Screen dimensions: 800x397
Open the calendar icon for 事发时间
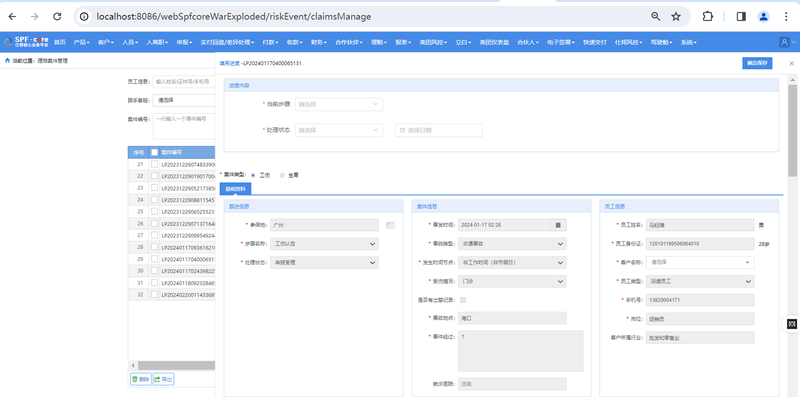click(558, 225)
